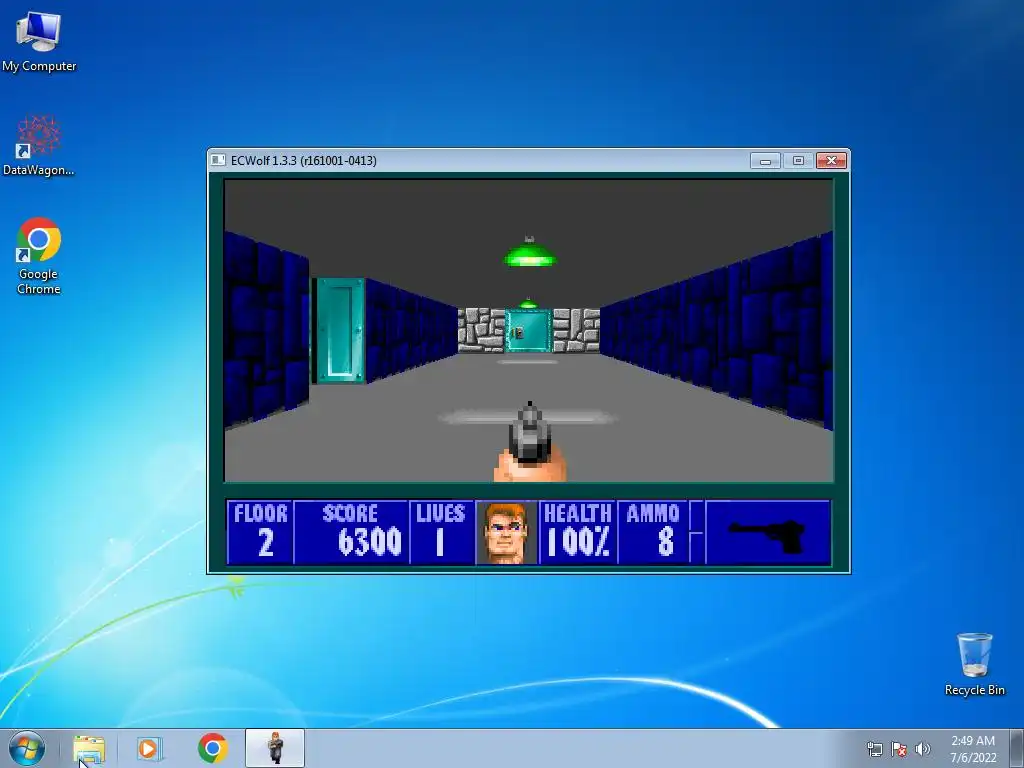Click the Show Desktop strip on taskbar
The image size is (1024, 768).
tap(1018, 748)
